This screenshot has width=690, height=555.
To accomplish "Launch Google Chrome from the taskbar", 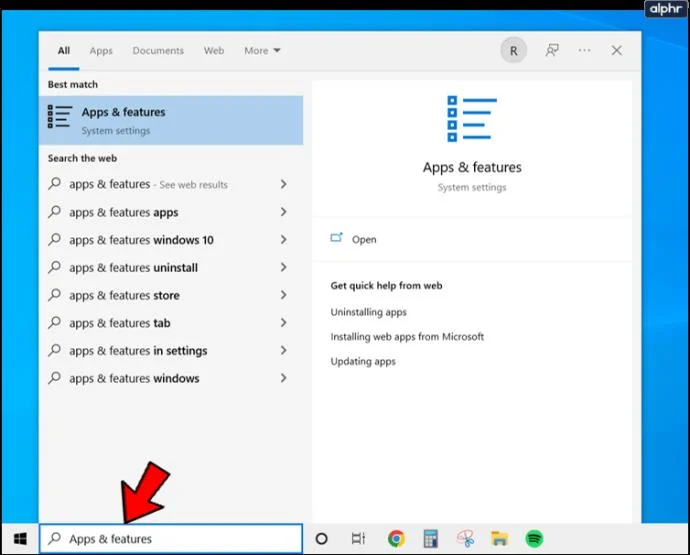I will point(396,539).
